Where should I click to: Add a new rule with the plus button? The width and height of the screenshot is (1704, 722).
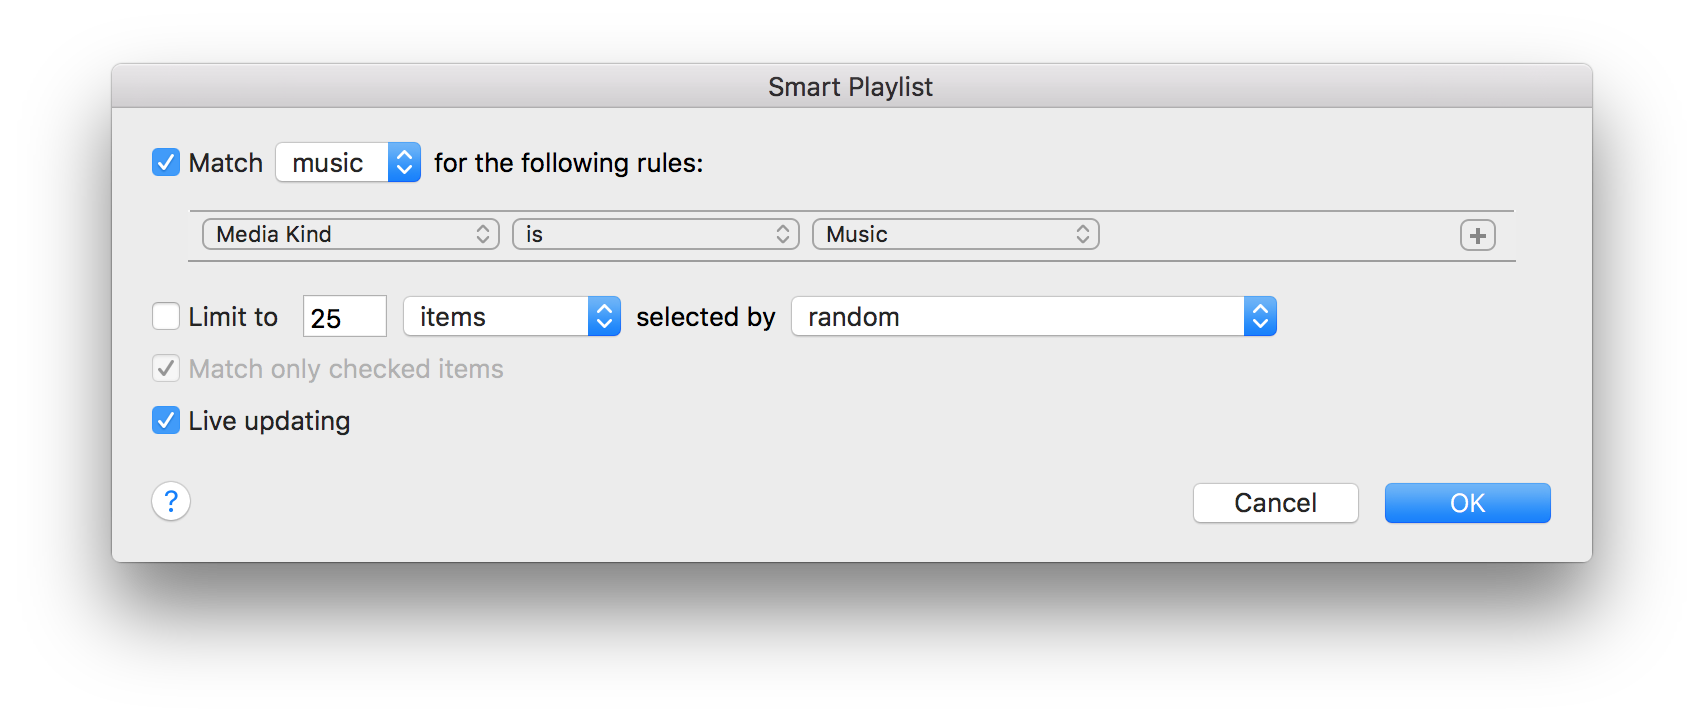(x=1477, y=236)
